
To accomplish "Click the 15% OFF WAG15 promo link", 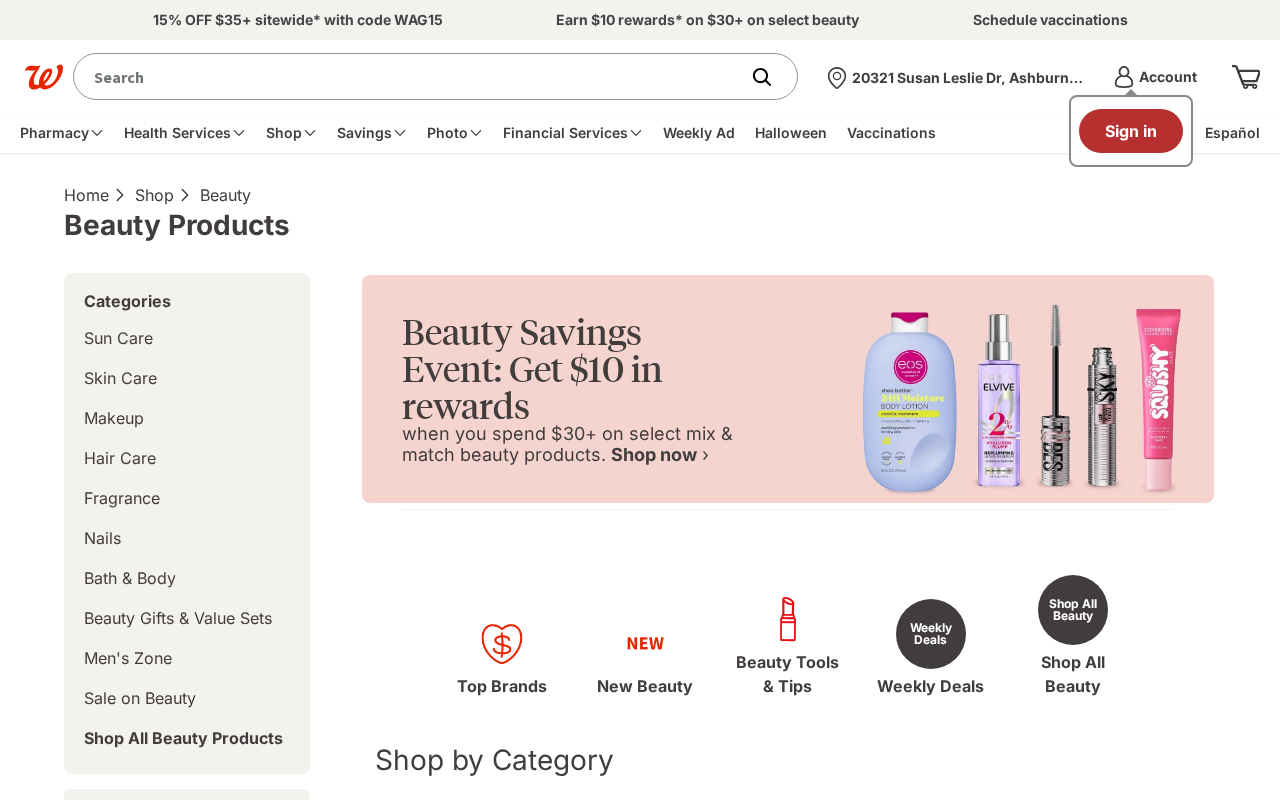I will click(x=298, y=20).
